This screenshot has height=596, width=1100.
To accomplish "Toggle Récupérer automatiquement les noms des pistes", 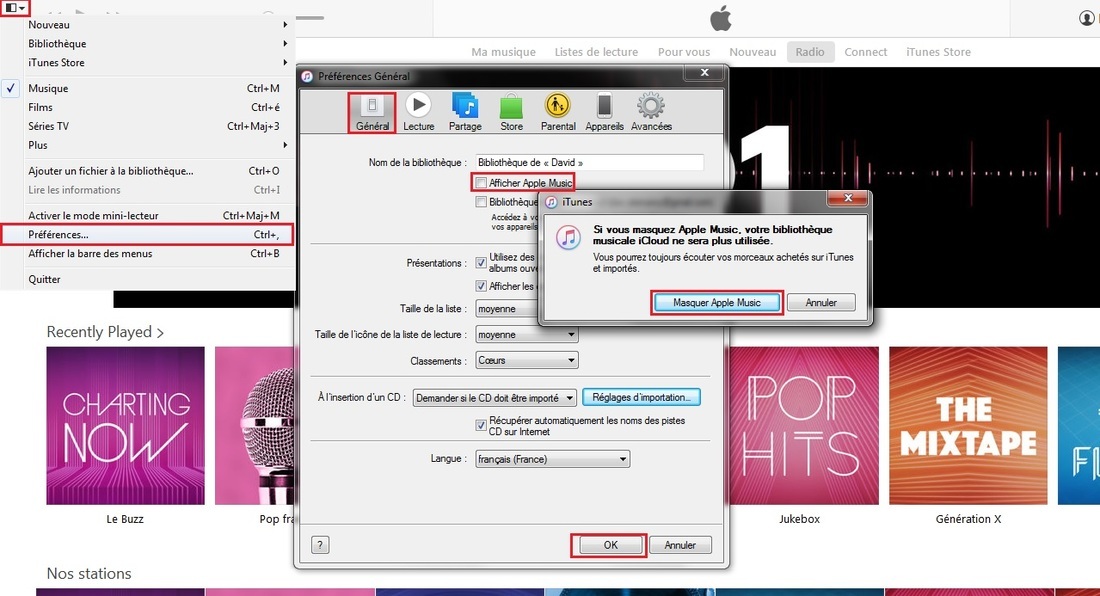I will (481, 425).
